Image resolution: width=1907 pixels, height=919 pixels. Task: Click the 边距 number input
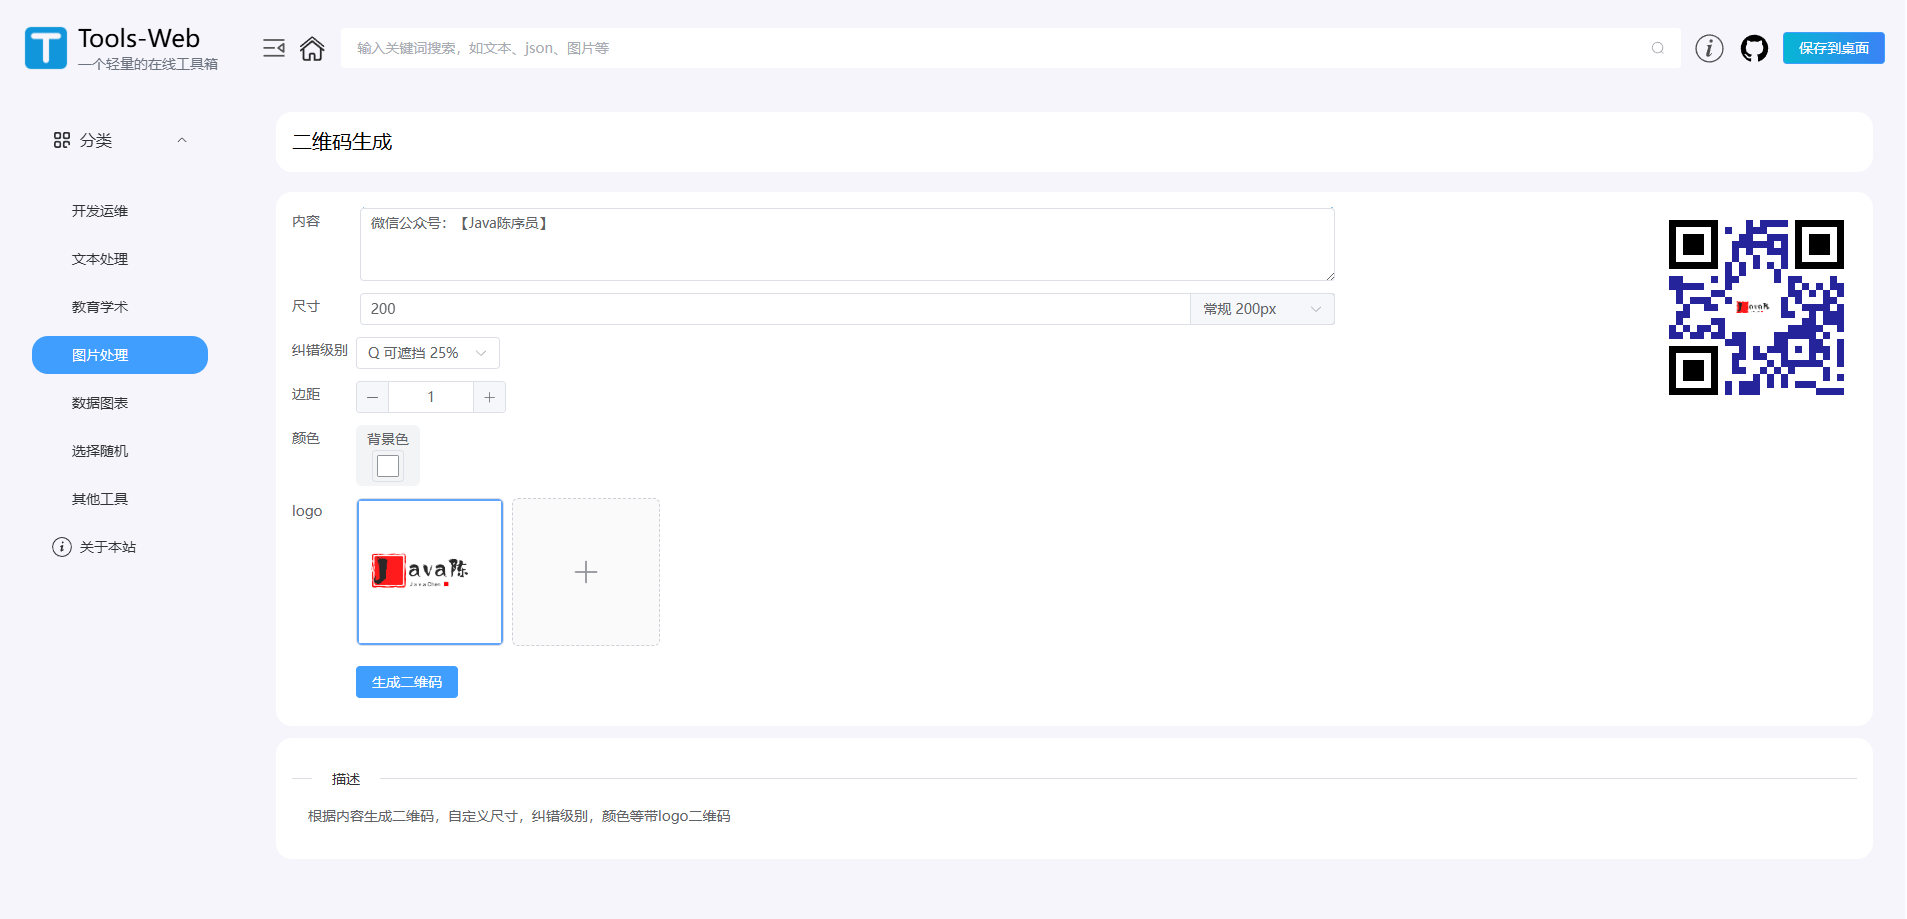click(x=431, y=397)
